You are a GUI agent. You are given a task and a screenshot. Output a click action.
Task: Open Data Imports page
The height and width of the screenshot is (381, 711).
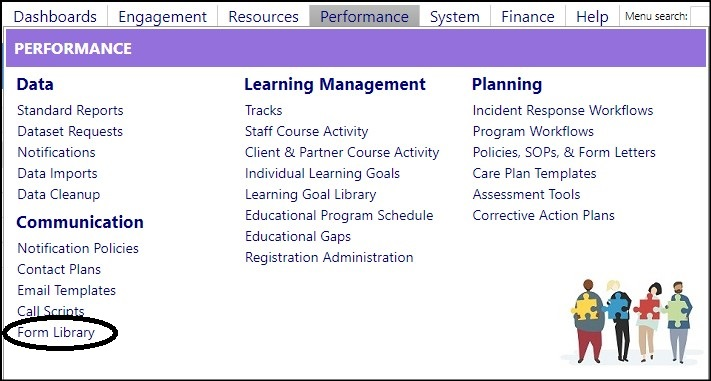57,173
